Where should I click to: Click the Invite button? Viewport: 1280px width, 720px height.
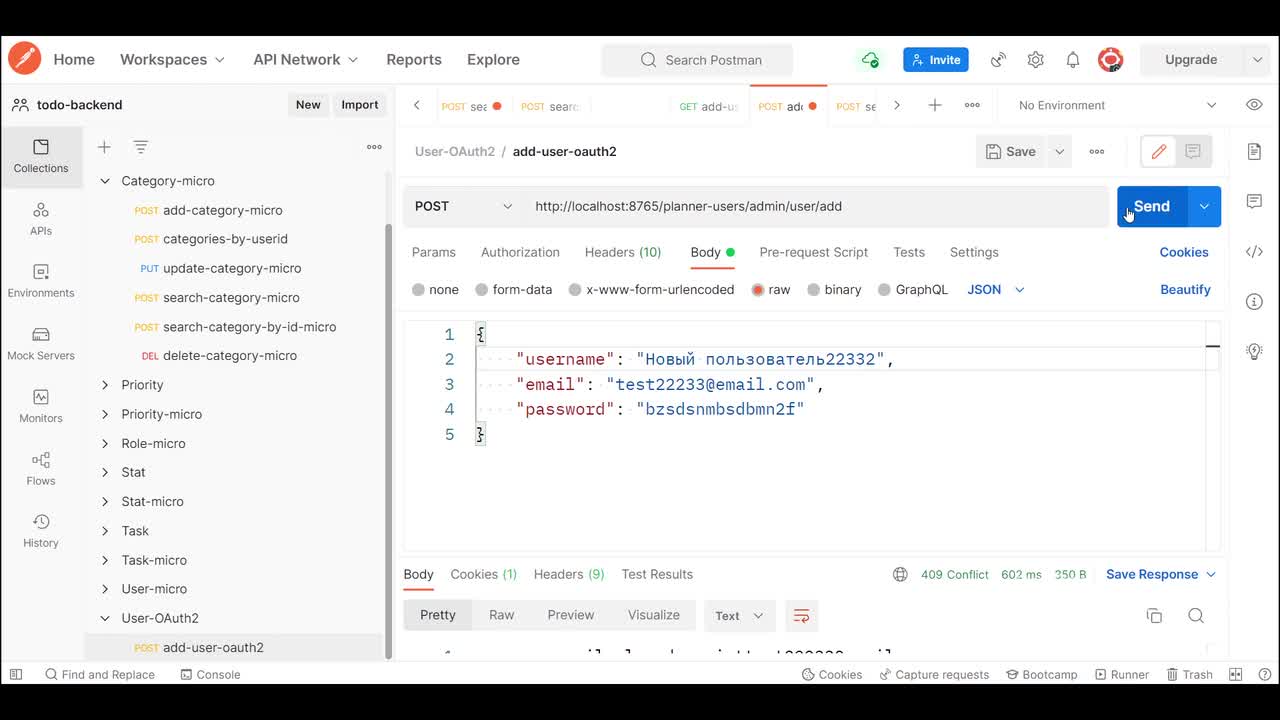pos(936,60)
